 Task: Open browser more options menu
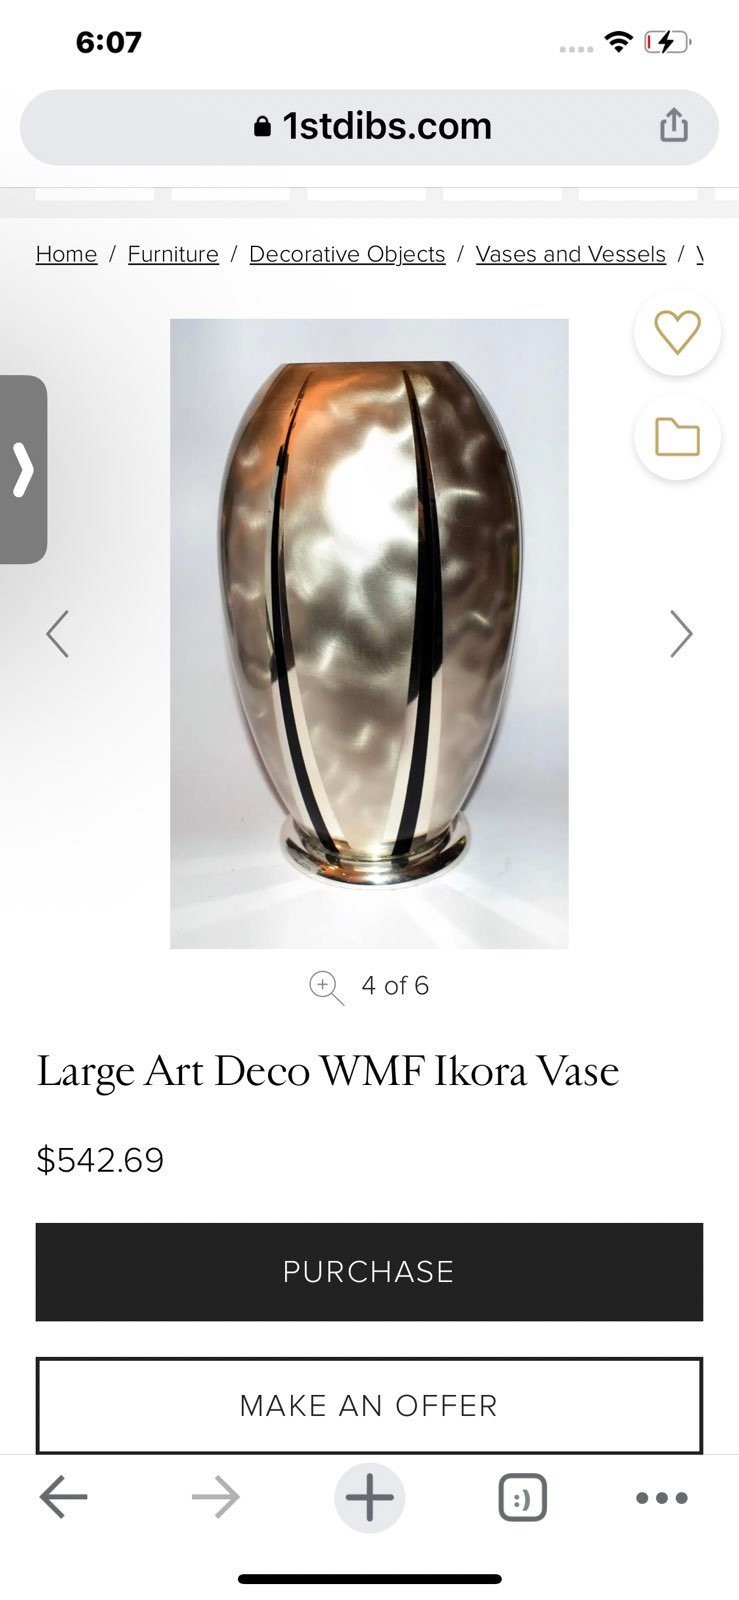click(x=662, y=1498)
